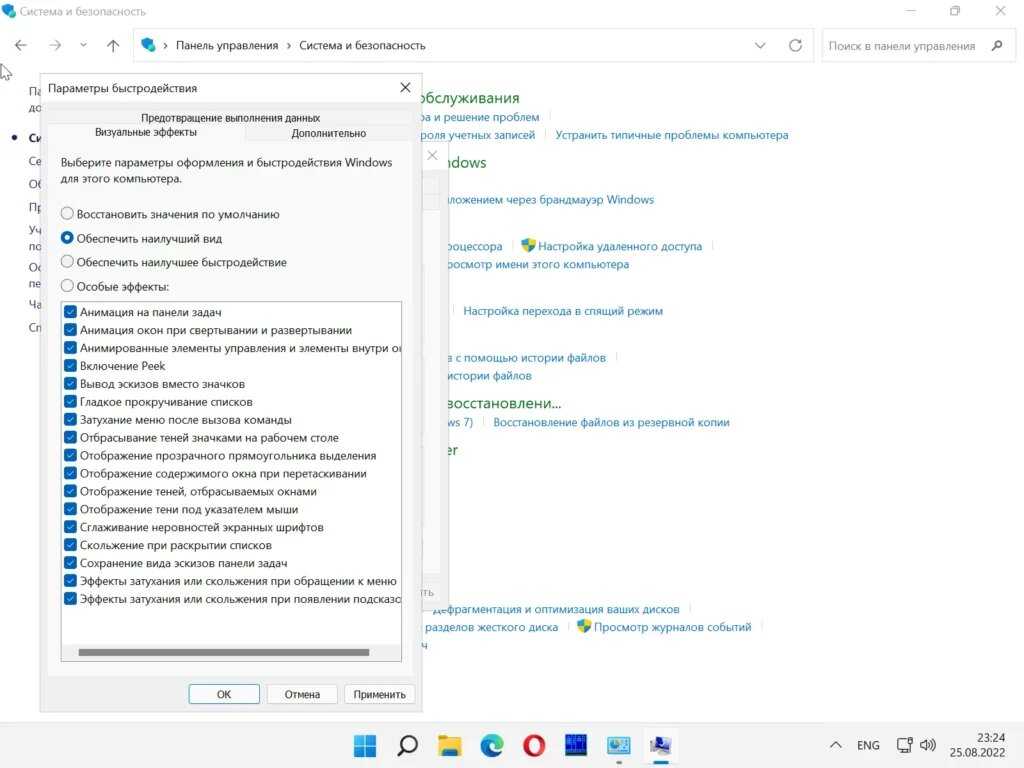Switch to the 'Дополнительно' tab
Image resolution: width=1024 pixels, height=768 pixels.
click(329, 133)
